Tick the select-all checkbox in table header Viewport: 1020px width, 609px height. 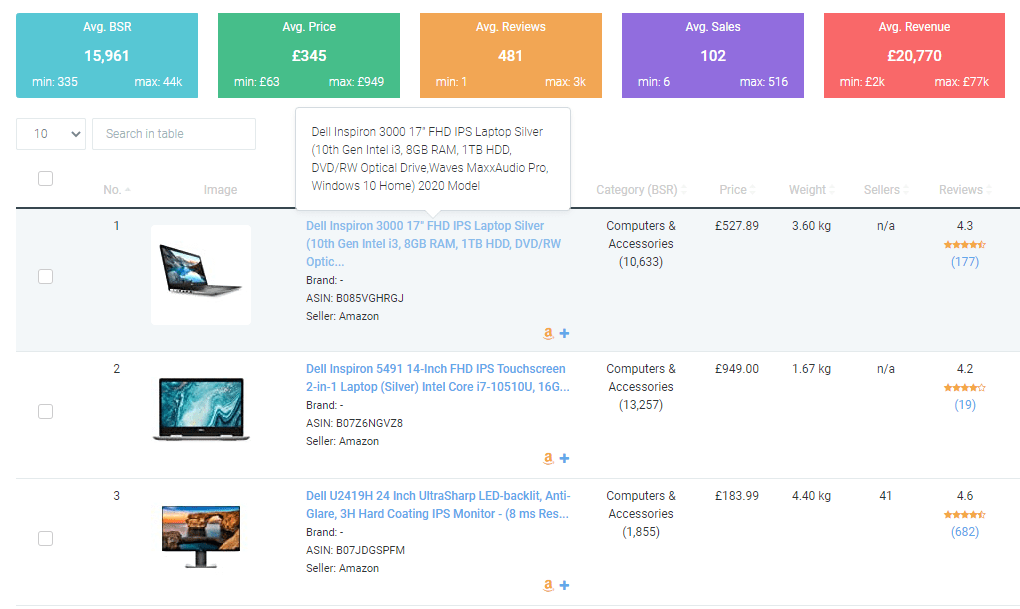(46, 178)
